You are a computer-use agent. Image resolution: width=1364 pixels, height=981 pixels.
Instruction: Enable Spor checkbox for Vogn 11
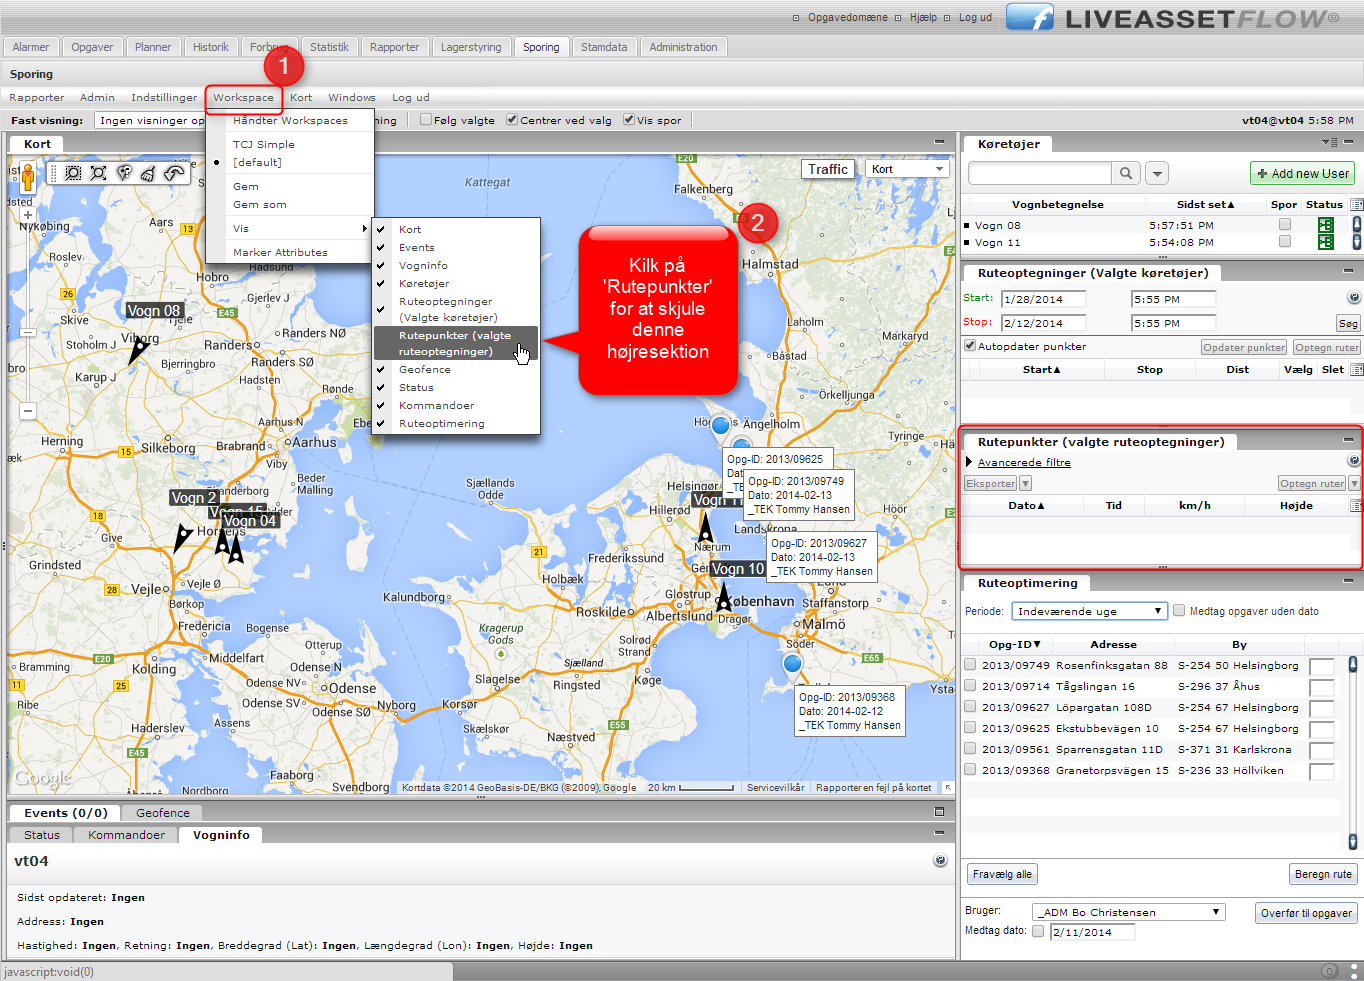(x=1284, y=242)
